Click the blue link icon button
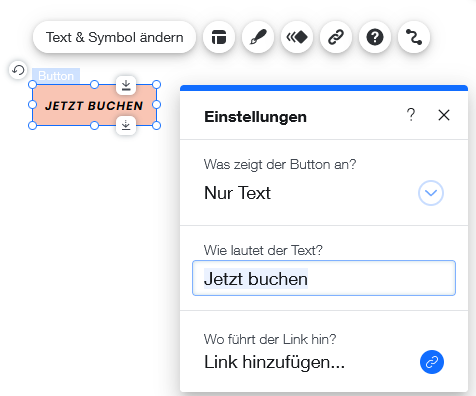Viewport: 476px width, 396px height. tap(432, 362)
